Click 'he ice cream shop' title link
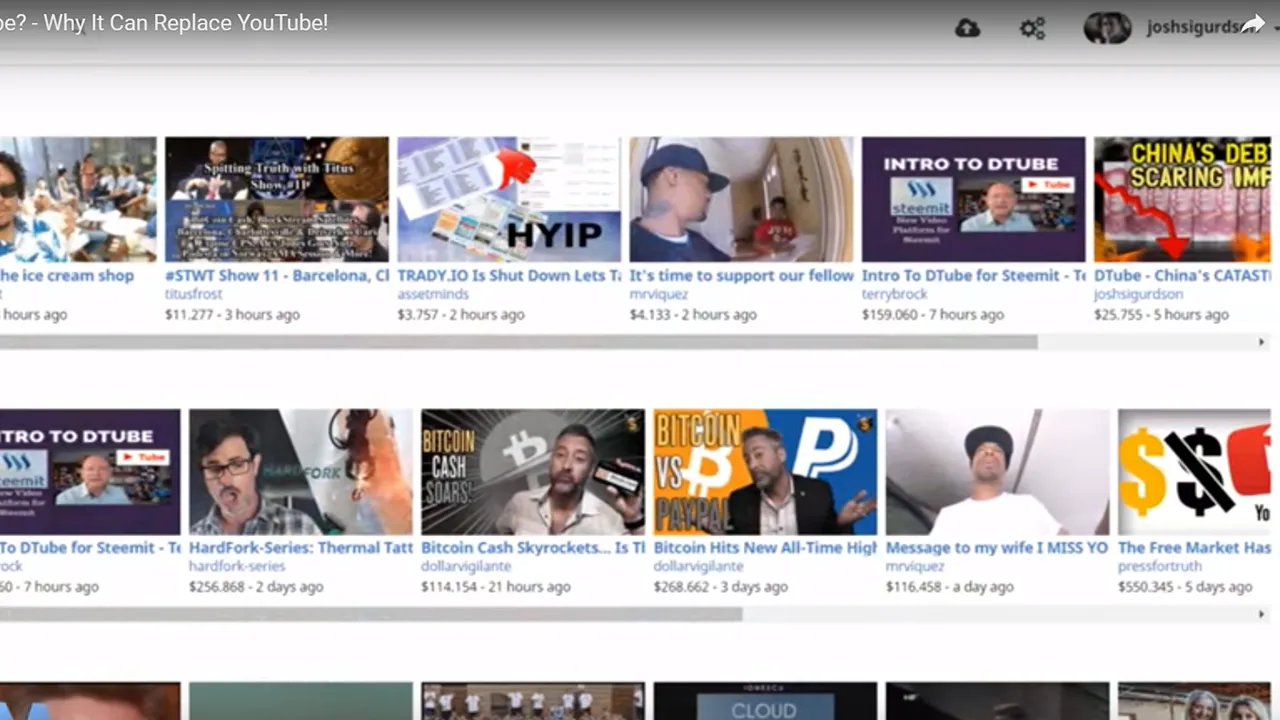Image resolution: width=1280 pixels, height=720 pixels. coord(67,275)
